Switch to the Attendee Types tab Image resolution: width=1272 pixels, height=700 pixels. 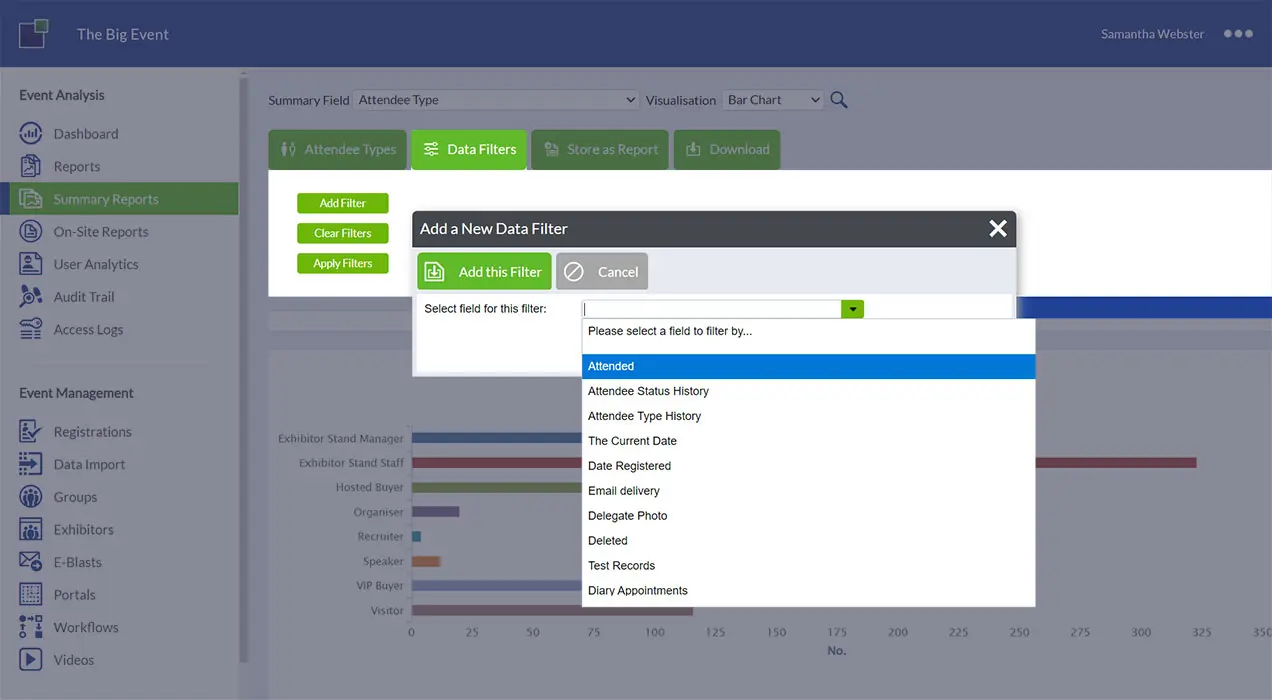coord(337,149)
